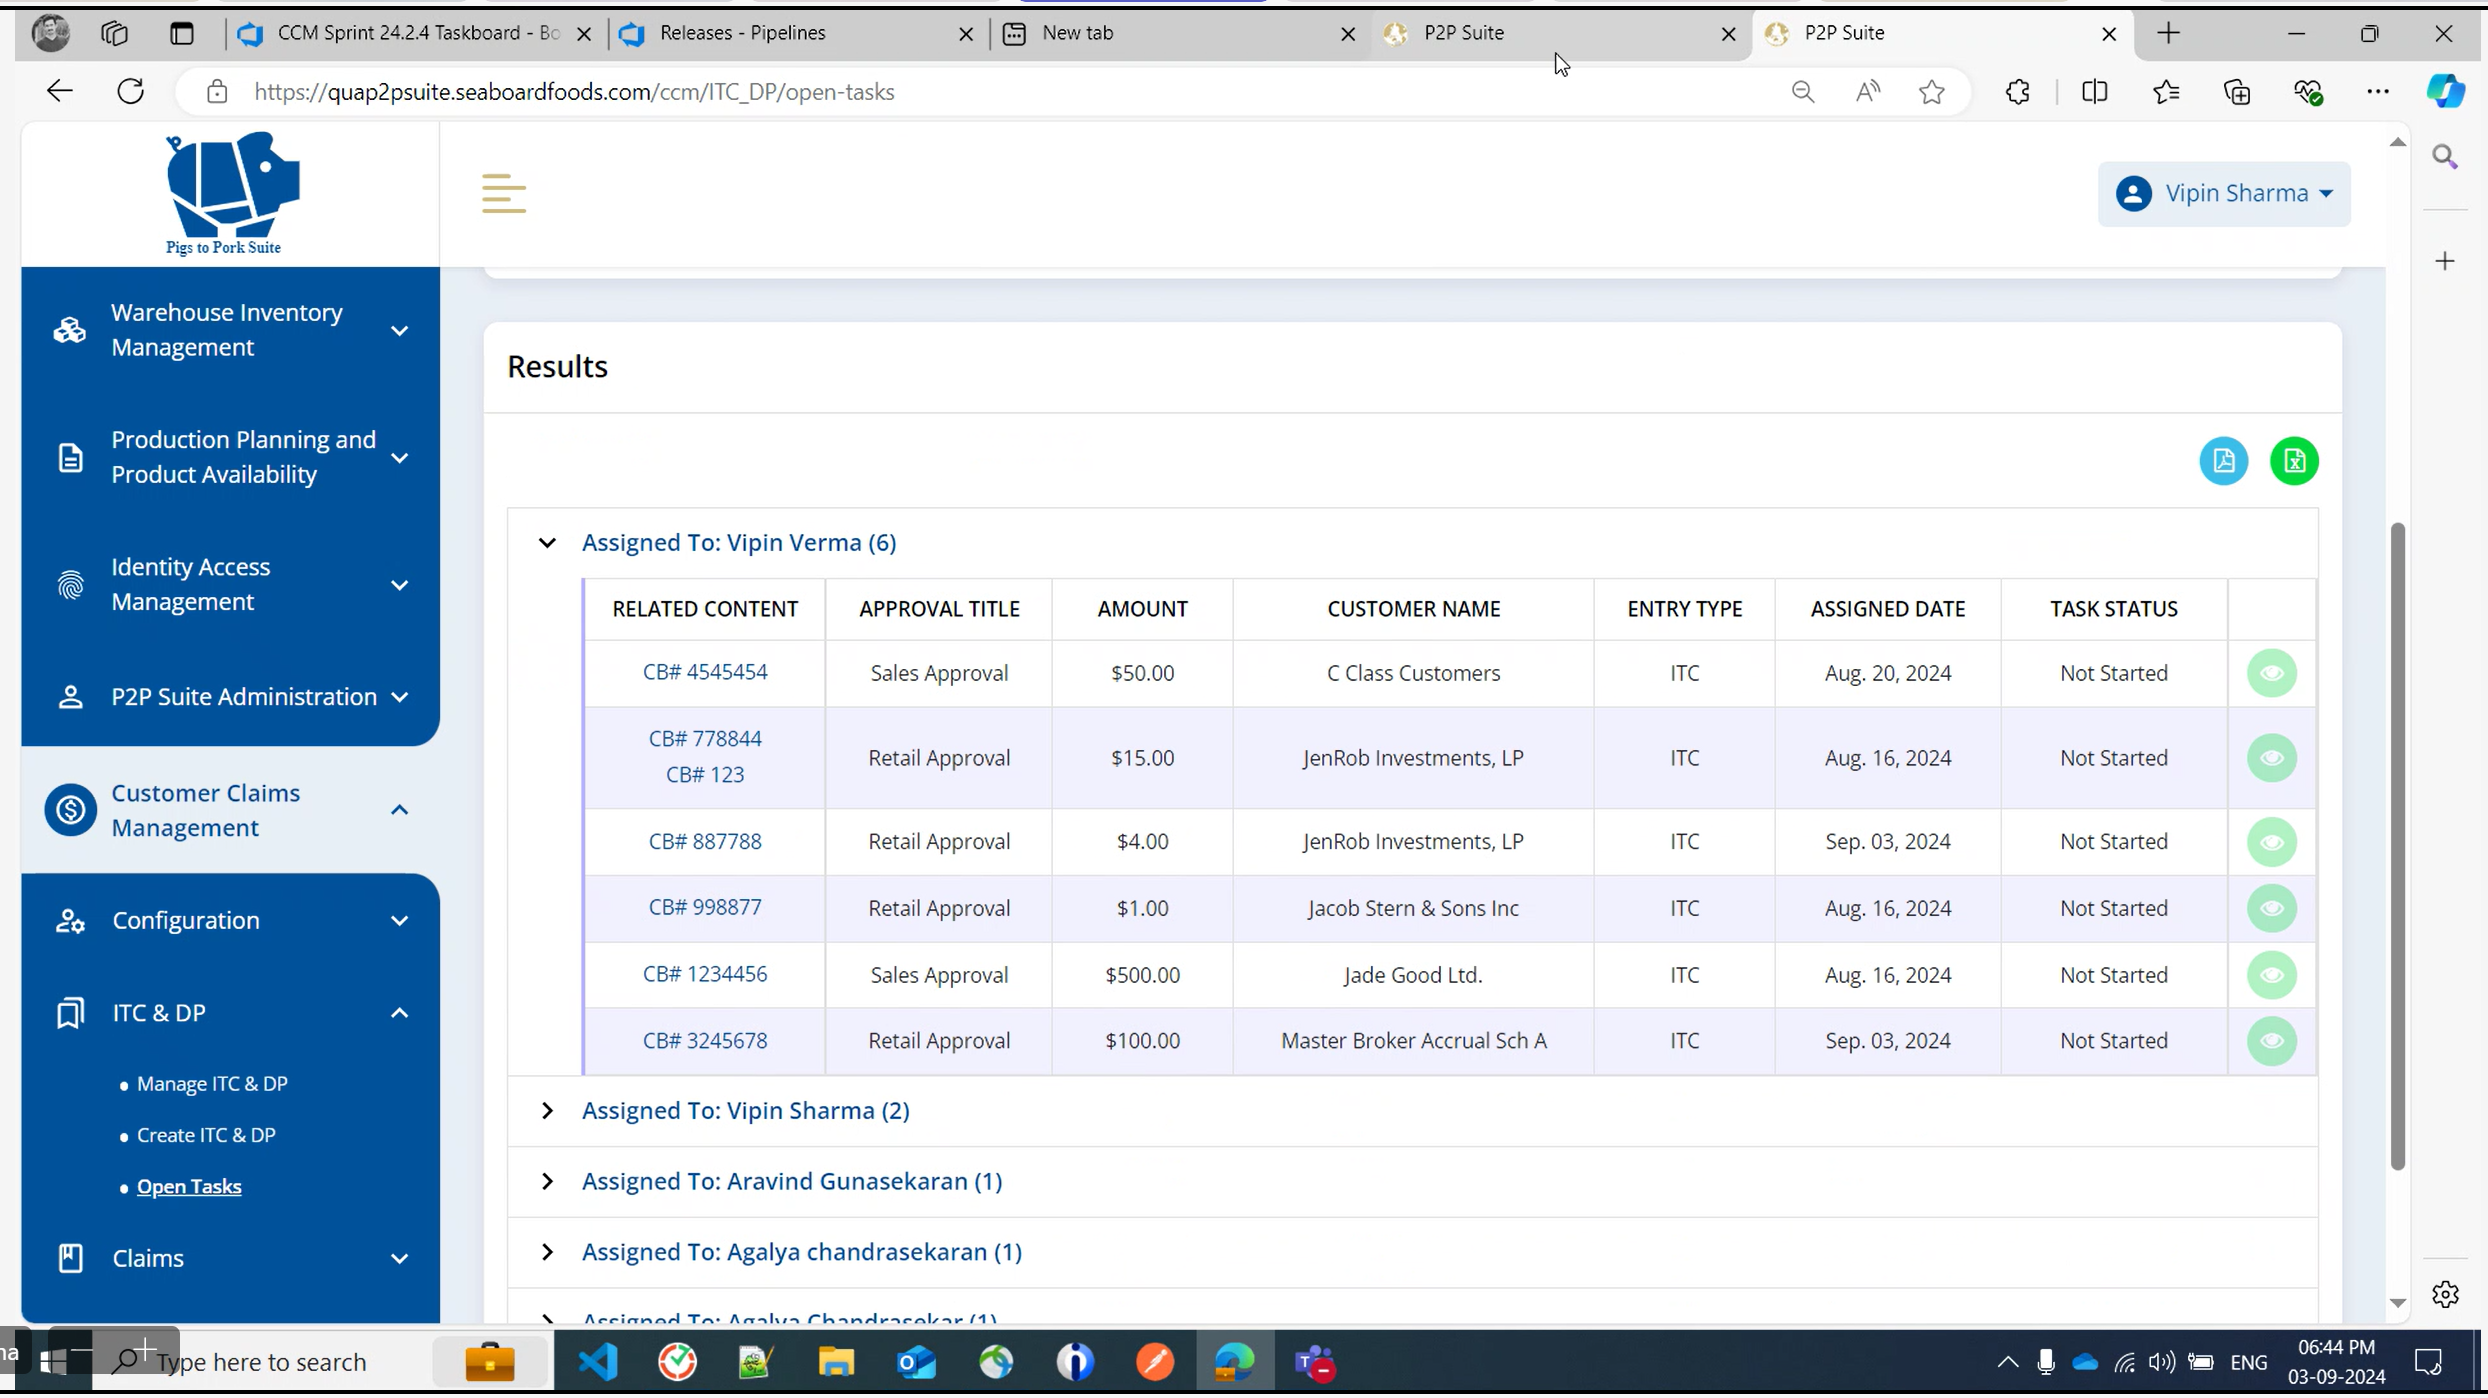This screenshot has width=2488, height=1398.
Task: Click the PDF export icon
Action: (2223, 462)
